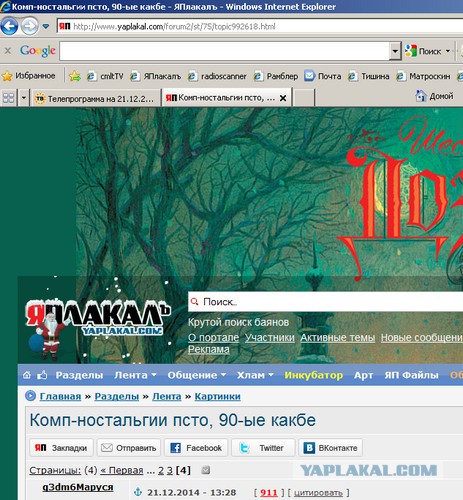Click the Домой home button
This screenshot has height=500, width=463.
434,96
